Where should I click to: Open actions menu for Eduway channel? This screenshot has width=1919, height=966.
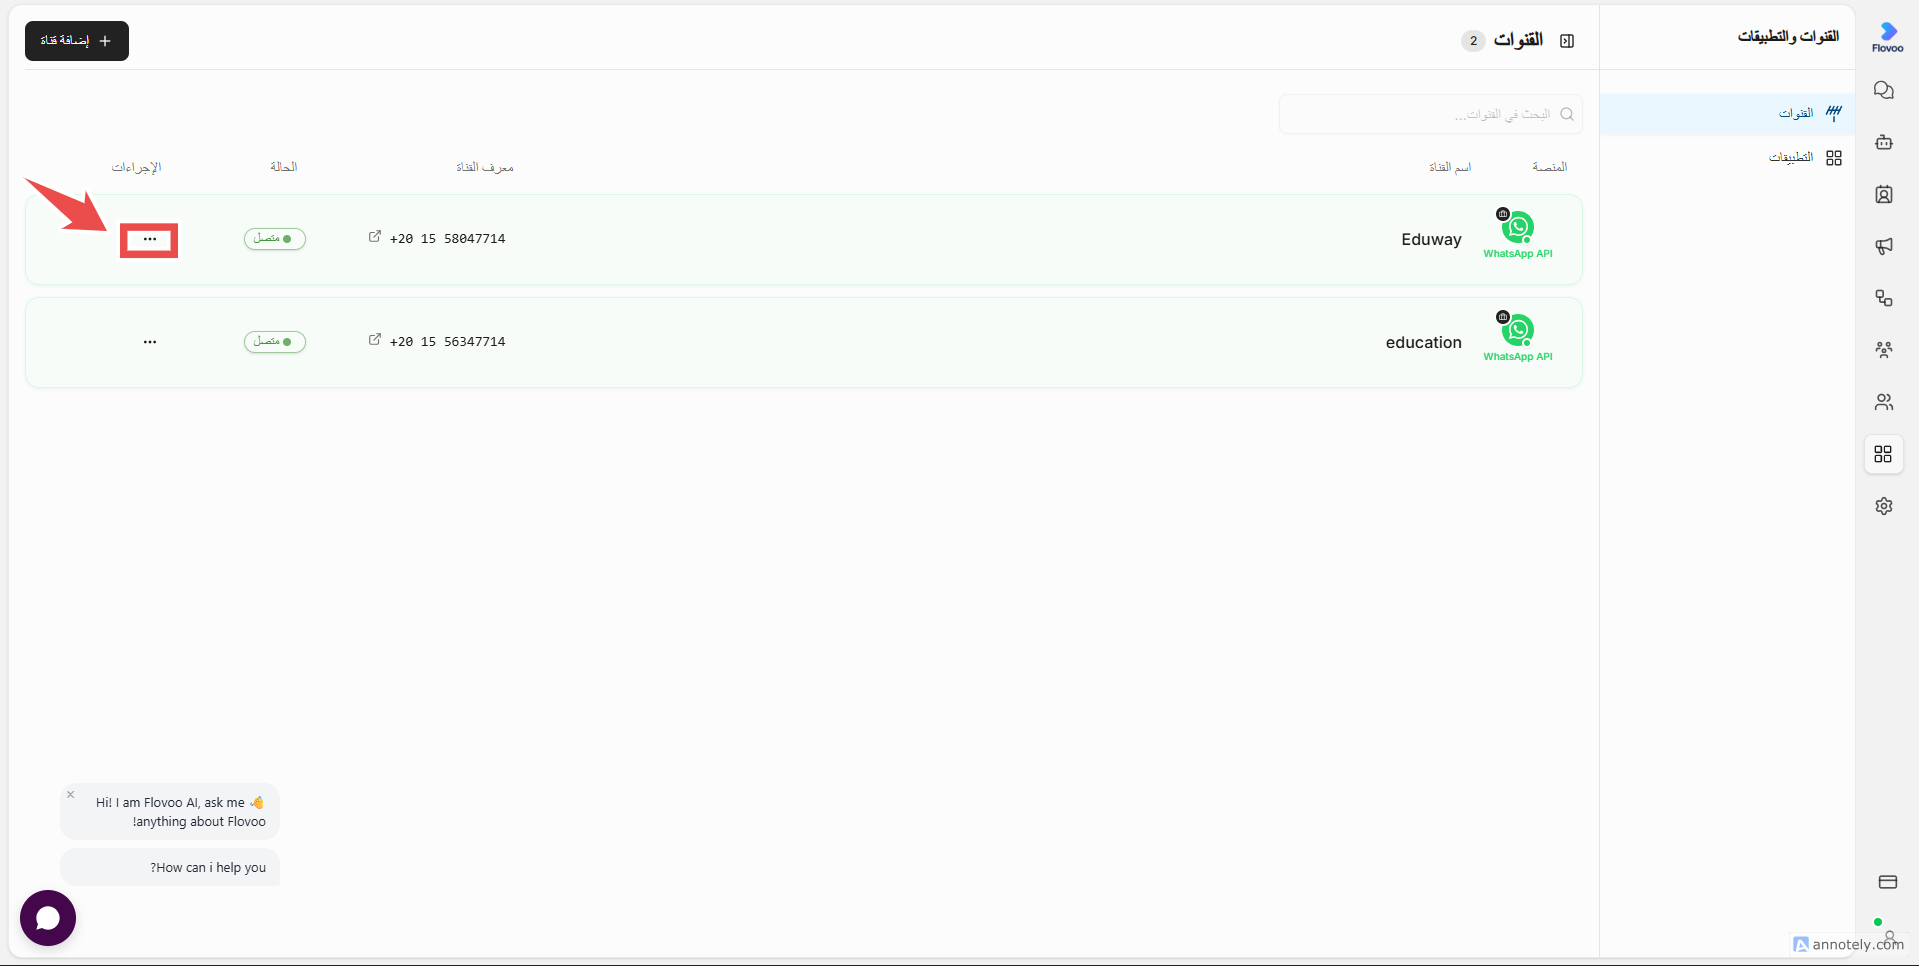point(150,240)
